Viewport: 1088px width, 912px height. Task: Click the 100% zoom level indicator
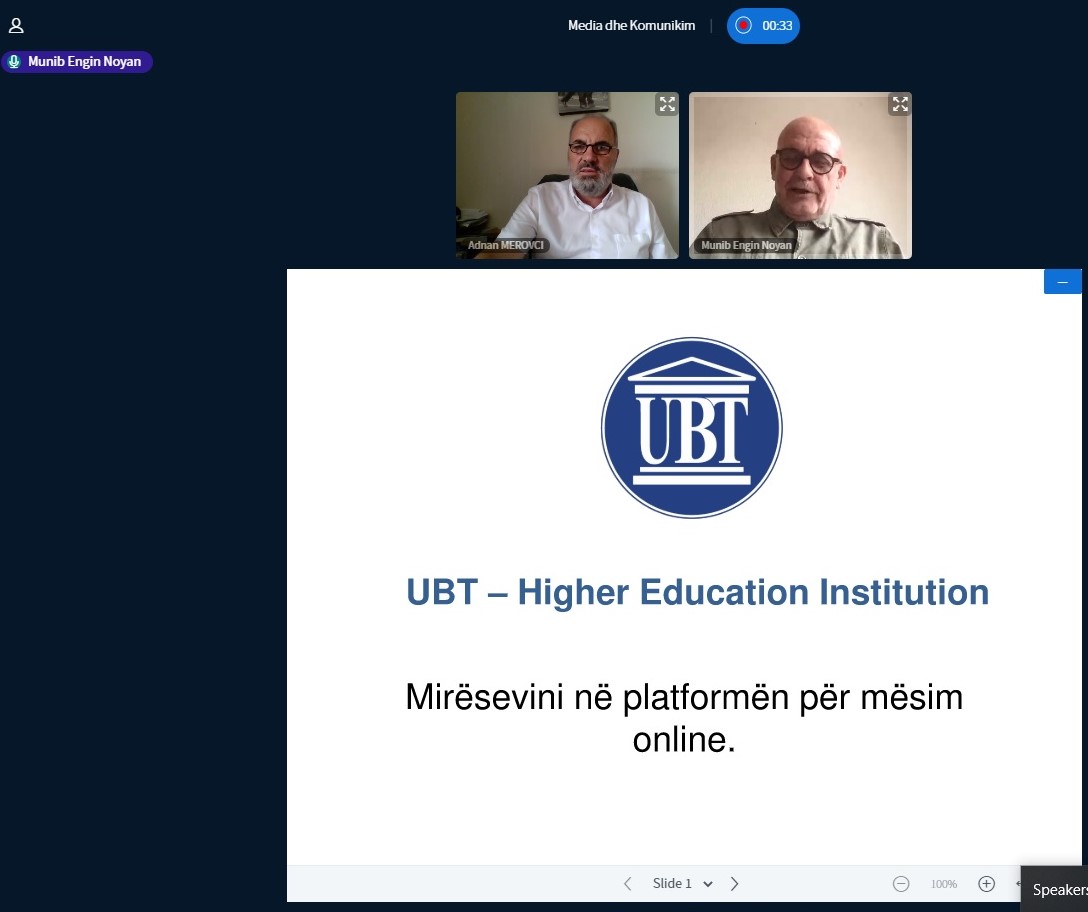pyautogui.click(x=943, y=884)
